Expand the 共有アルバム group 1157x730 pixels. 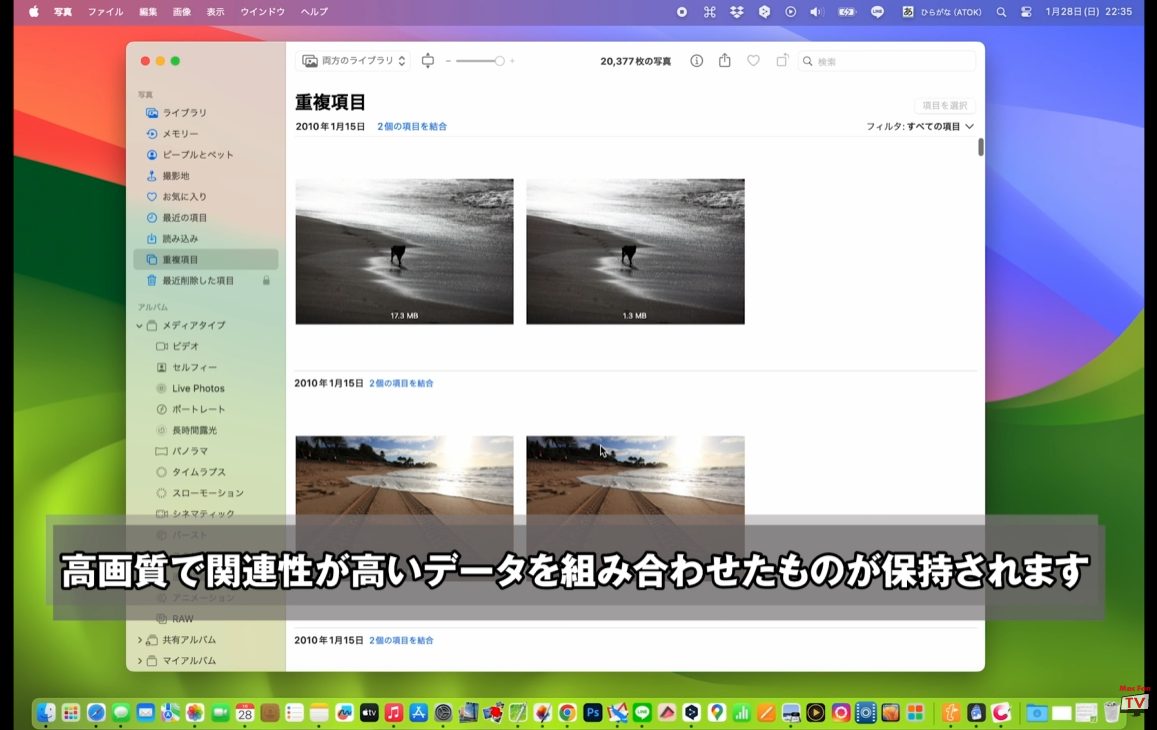[x=139, y=640]
